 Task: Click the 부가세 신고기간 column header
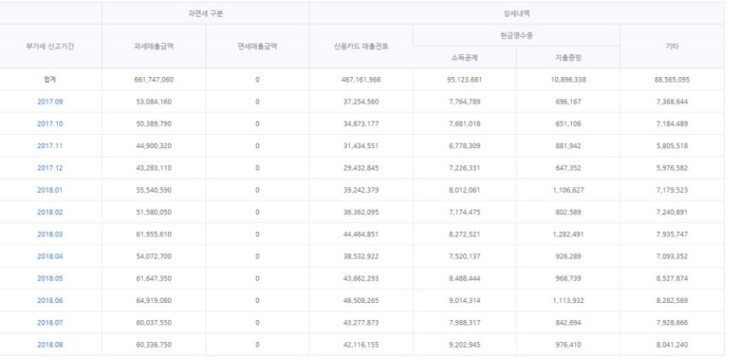50,47
